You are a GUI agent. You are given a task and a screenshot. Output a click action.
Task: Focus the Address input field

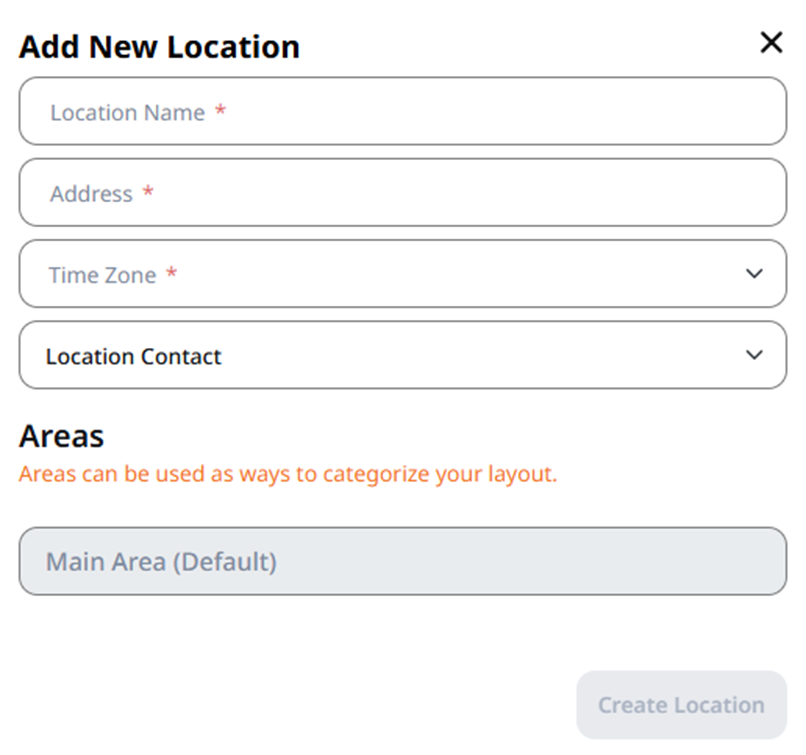(x=402, y=192)
